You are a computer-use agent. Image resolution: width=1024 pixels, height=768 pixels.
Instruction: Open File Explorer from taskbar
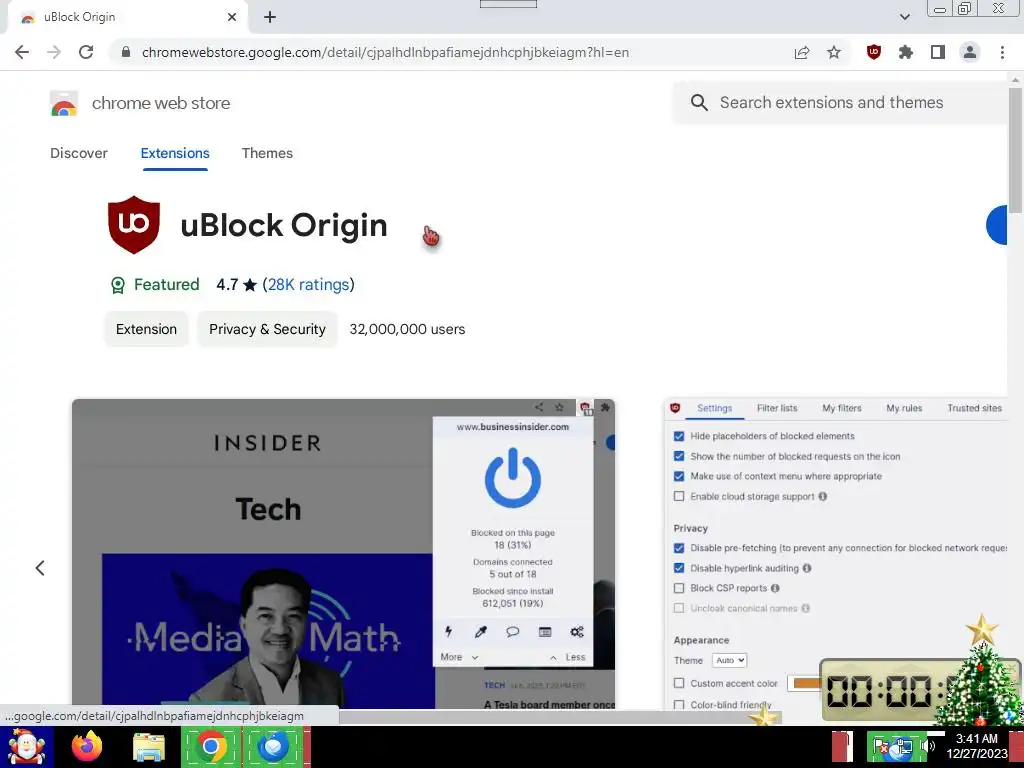(149, 748)
